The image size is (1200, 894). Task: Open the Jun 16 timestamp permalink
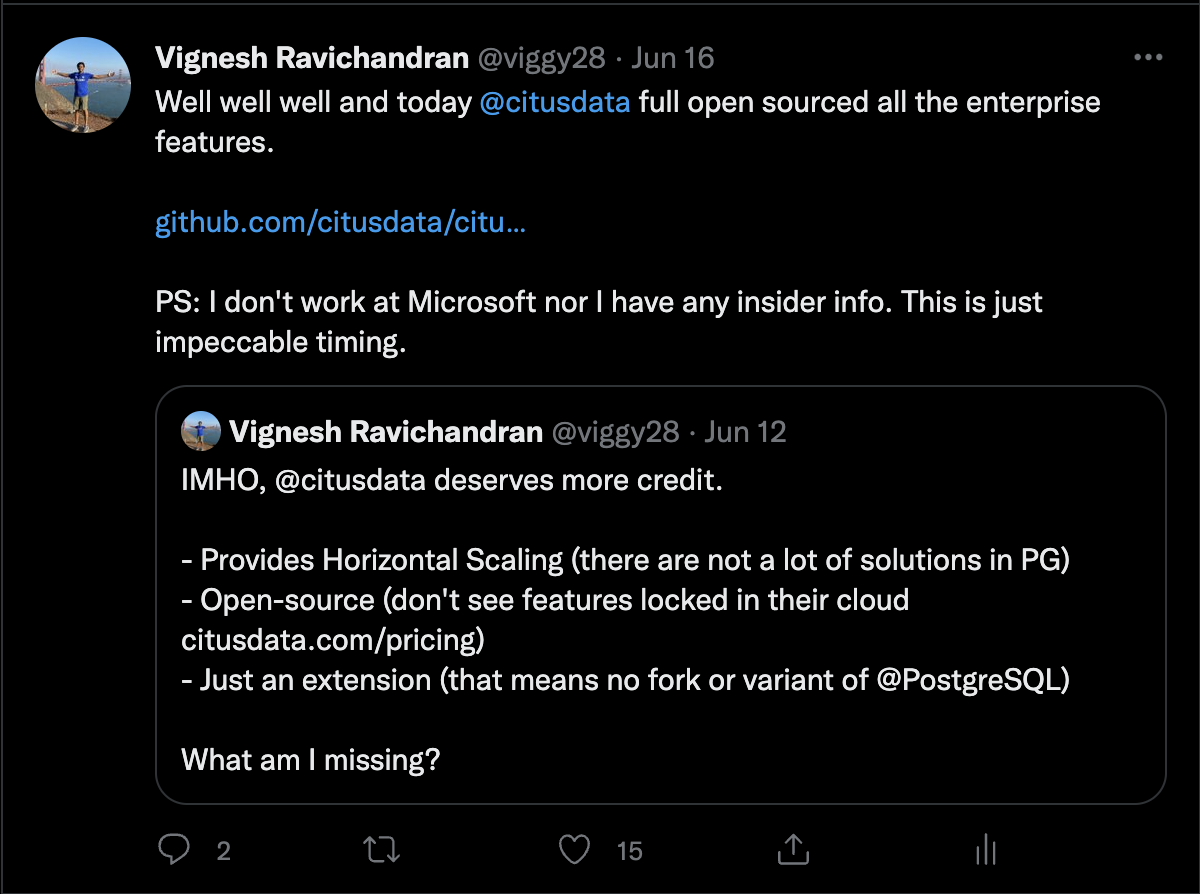click(x=673, y=58)
